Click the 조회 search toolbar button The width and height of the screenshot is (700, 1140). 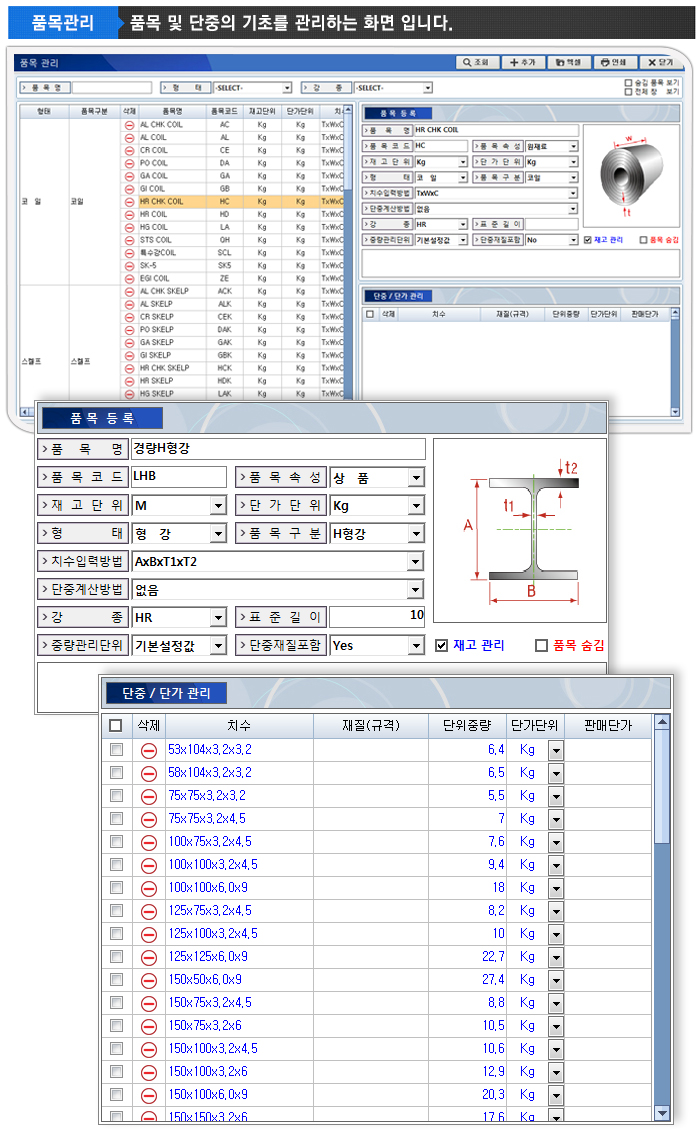(x=476, y=63)
